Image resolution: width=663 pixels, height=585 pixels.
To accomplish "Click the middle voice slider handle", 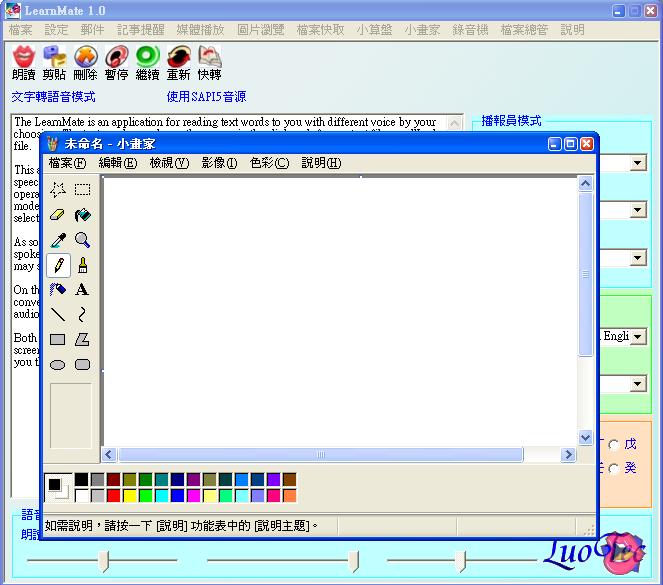I will pos(353,561).
